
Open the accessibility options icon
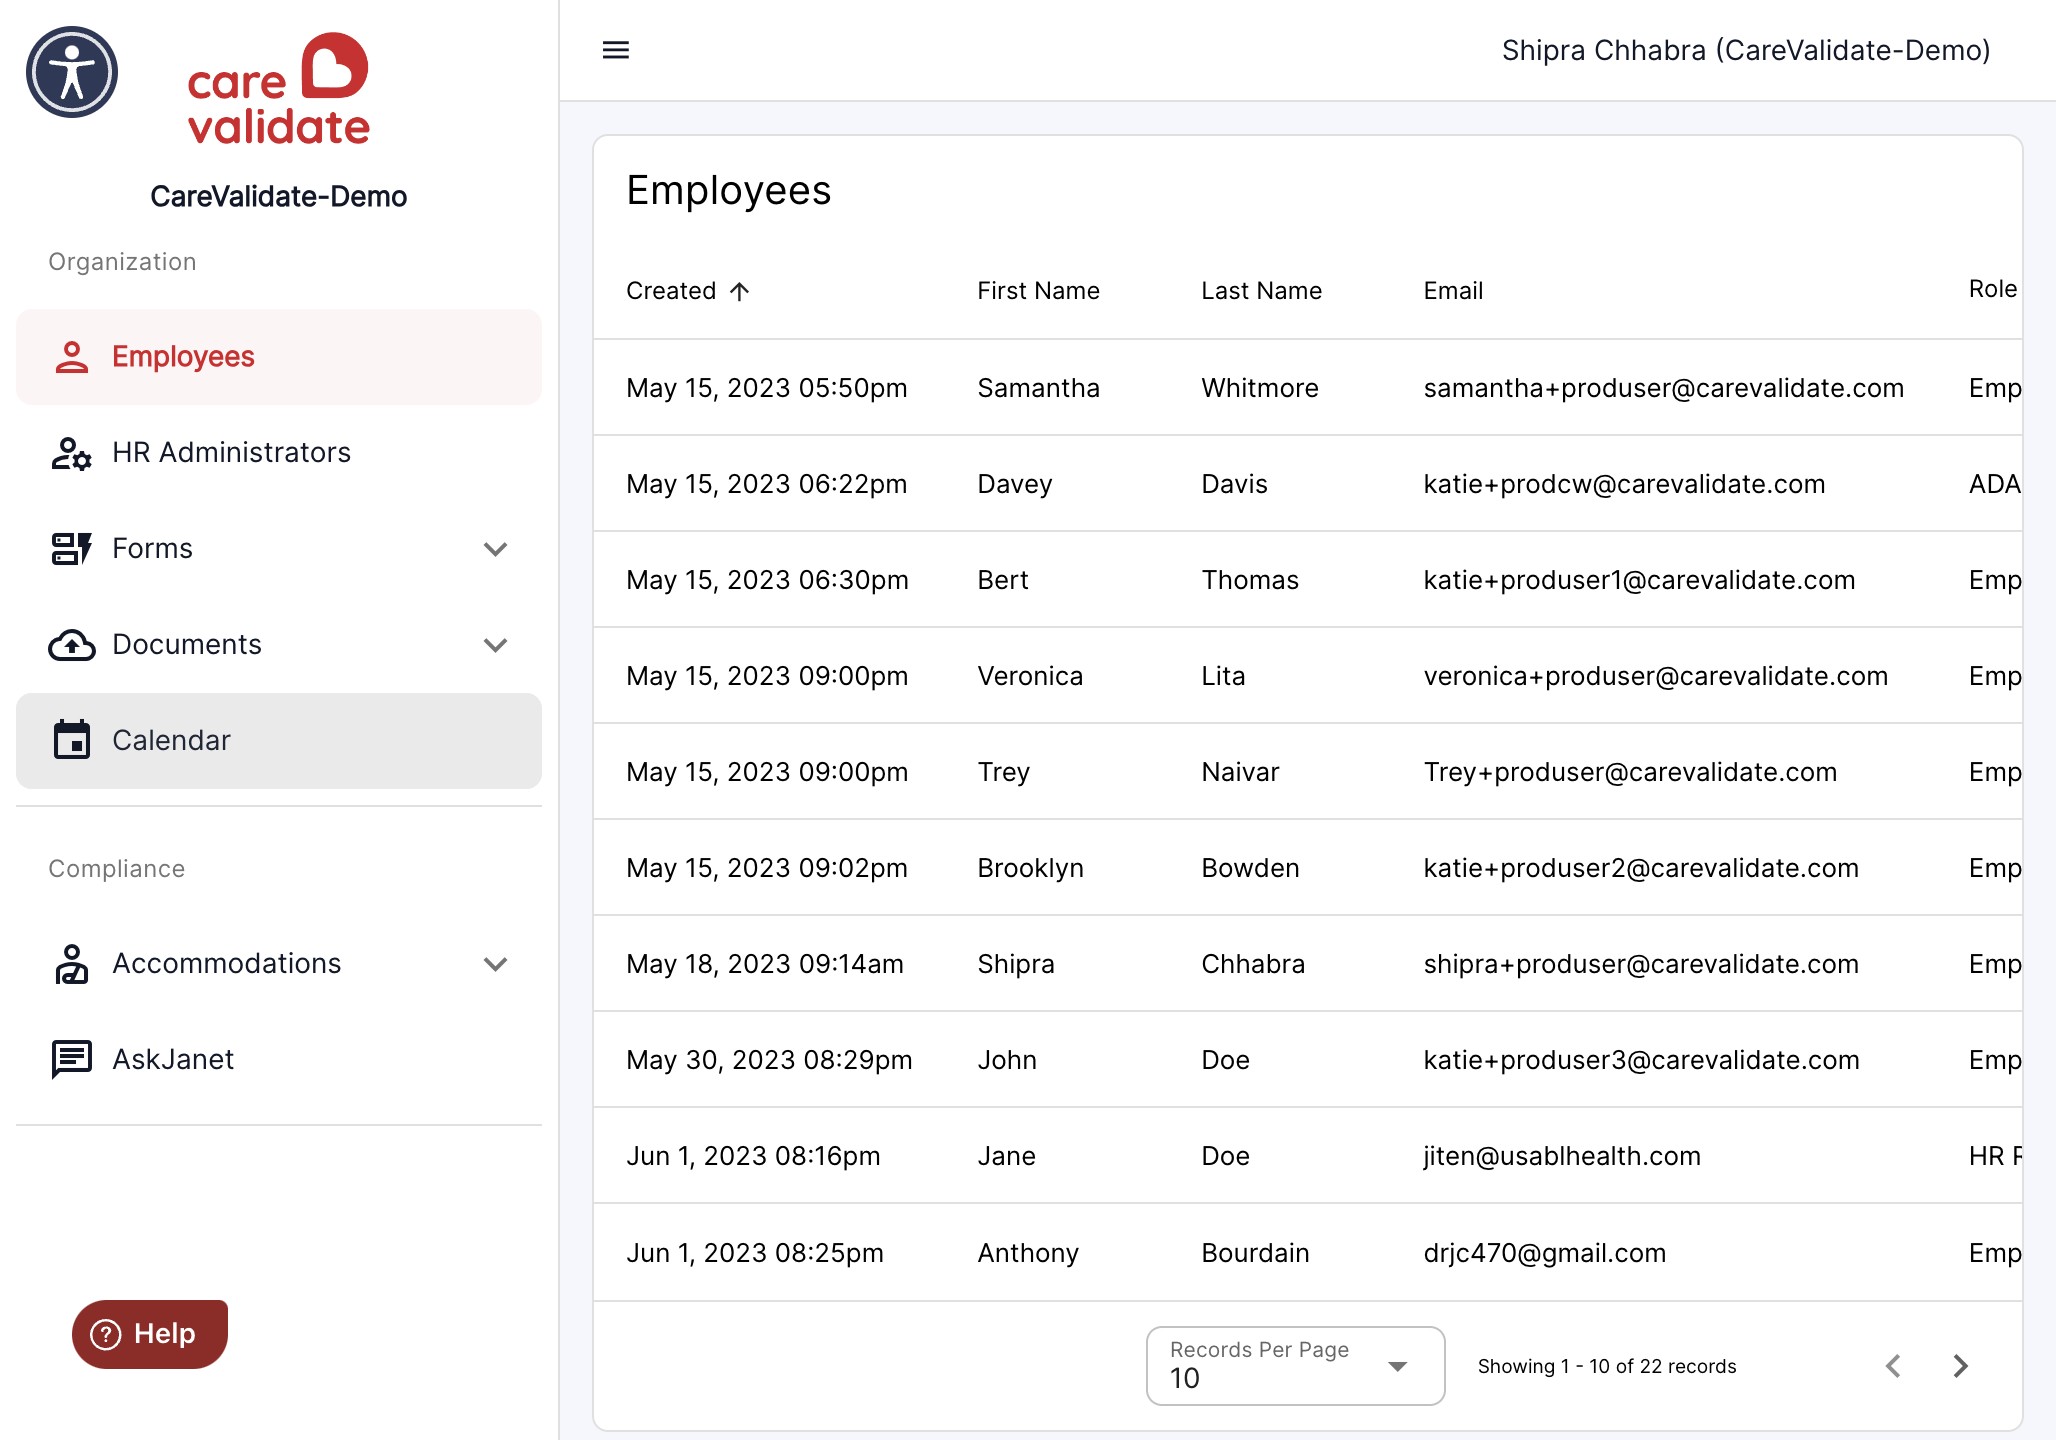pyautogui.click(x=72, y=72)
